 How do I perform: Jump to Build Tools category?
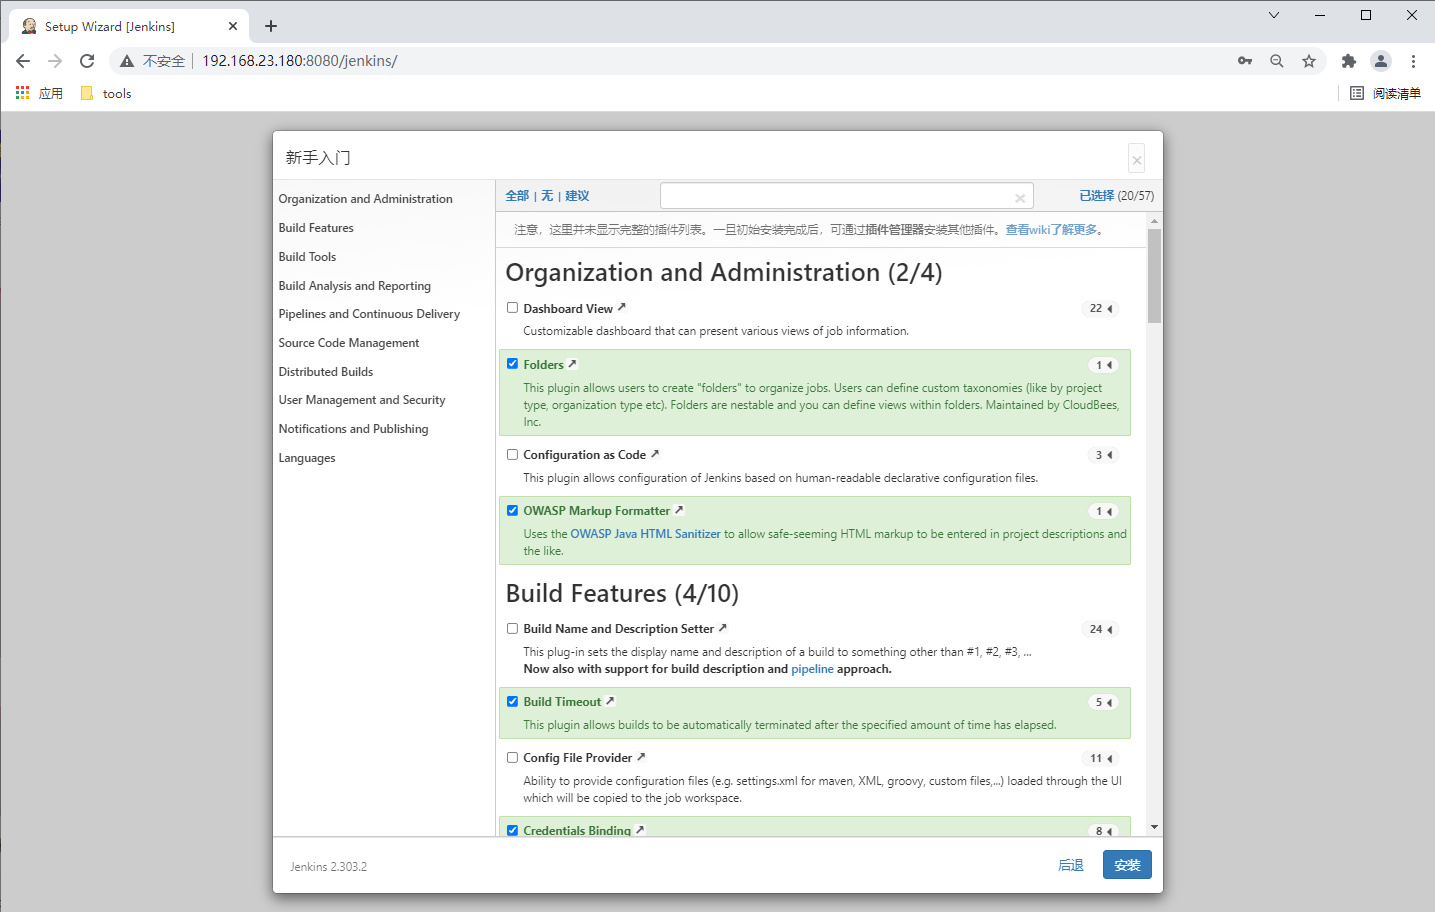(x=307, y=257)
